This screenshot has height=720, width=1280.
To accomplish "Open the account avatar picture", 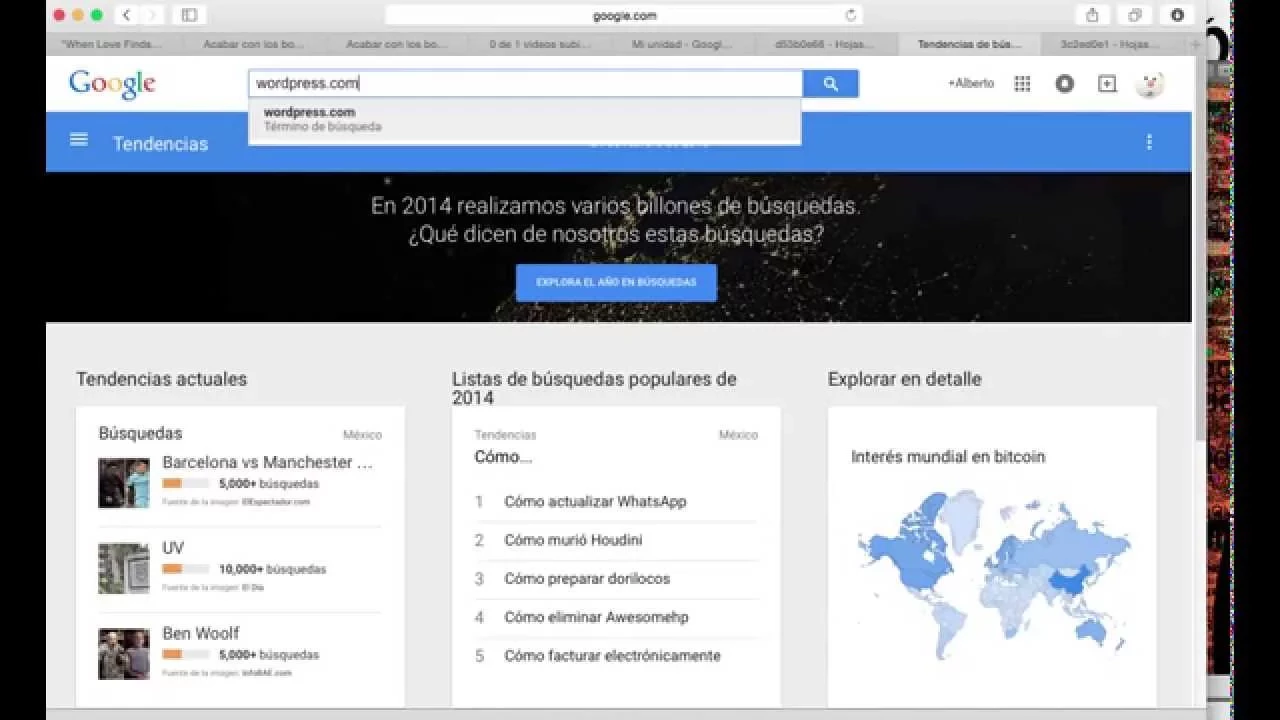I will pyautogui.click(x=1150, y=84).
